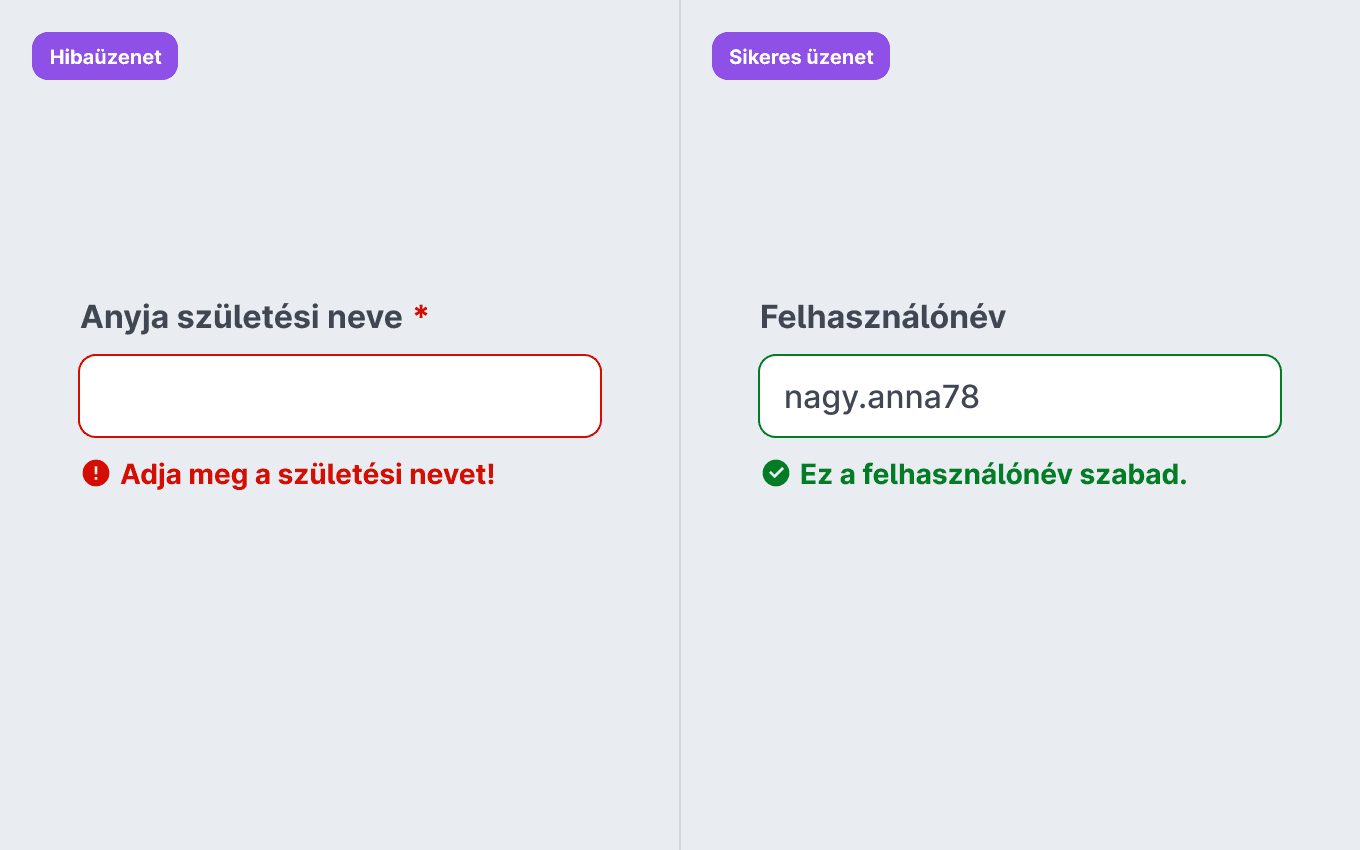Screen dimensions: 1360x850
Task: Select the Hibaüzenet purple badge
Action: [105, 56]
